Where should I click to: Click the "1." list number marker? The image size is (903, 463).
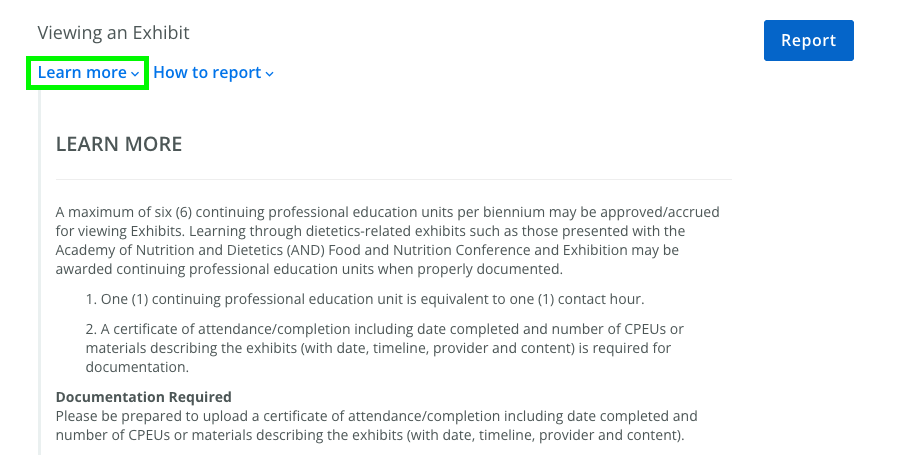(x=91, y=299)
